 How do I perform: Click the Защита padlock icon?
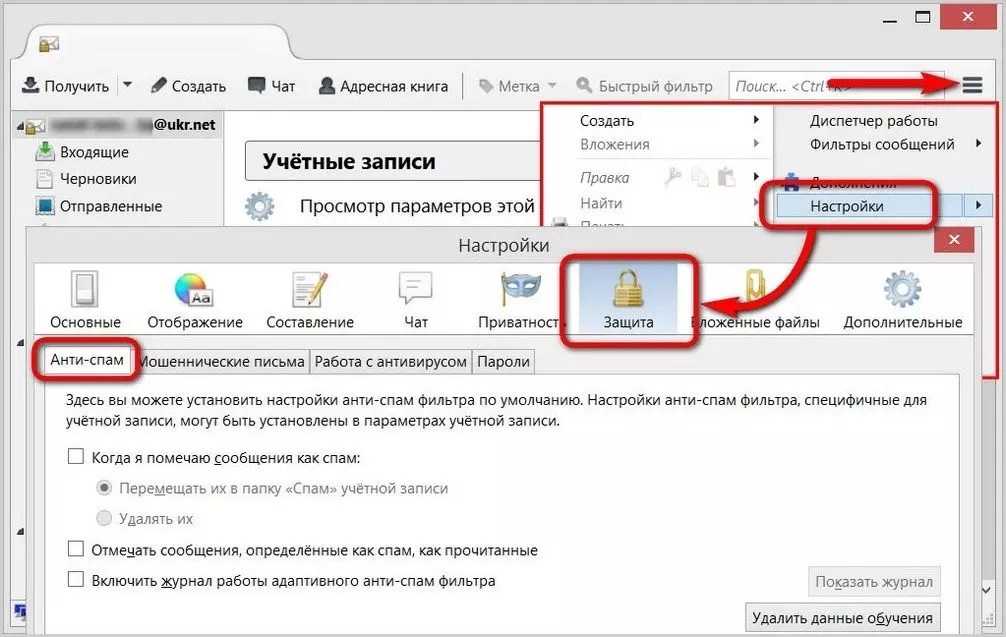point(628,290)
